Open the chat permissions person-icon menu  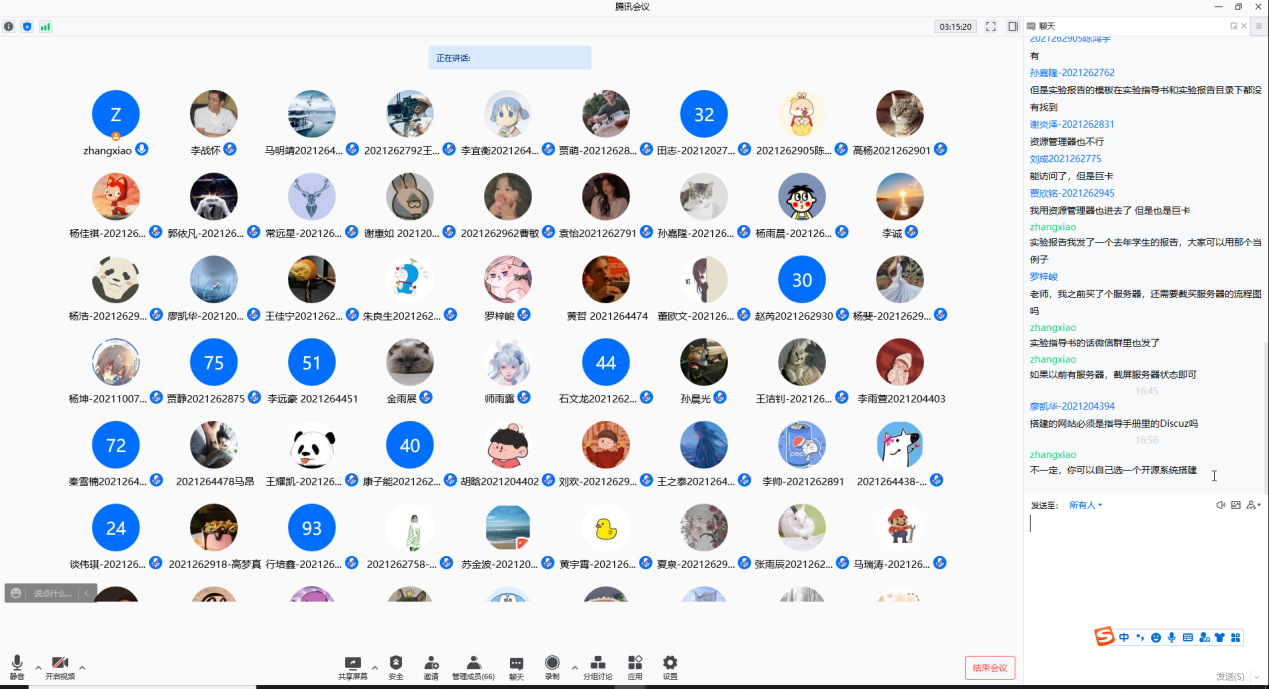tap(1252, 505)
